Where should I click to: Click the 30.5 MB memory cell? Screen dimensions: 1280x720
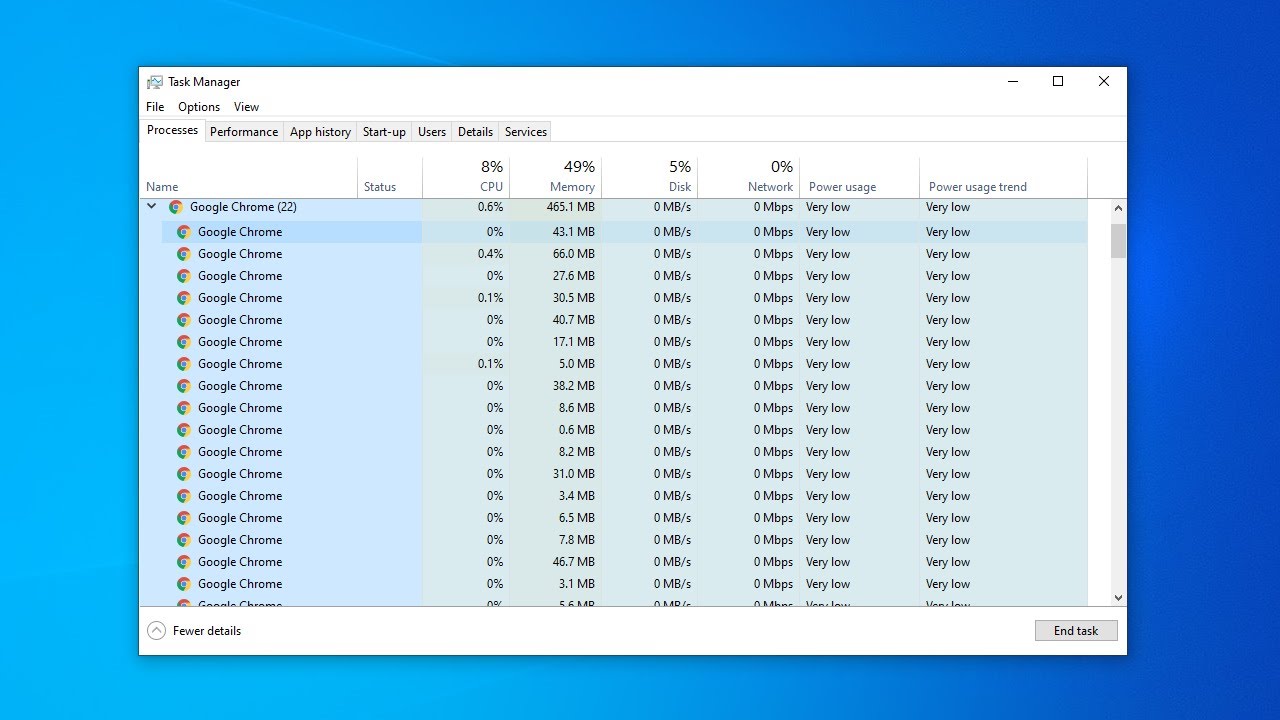click(555, 298)
